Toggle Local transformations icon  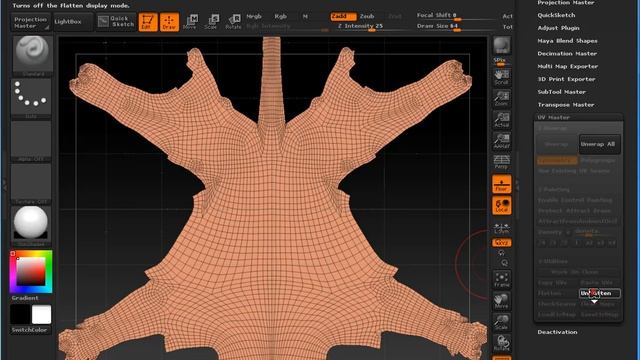pyautogui.click(x=502, y=205)
